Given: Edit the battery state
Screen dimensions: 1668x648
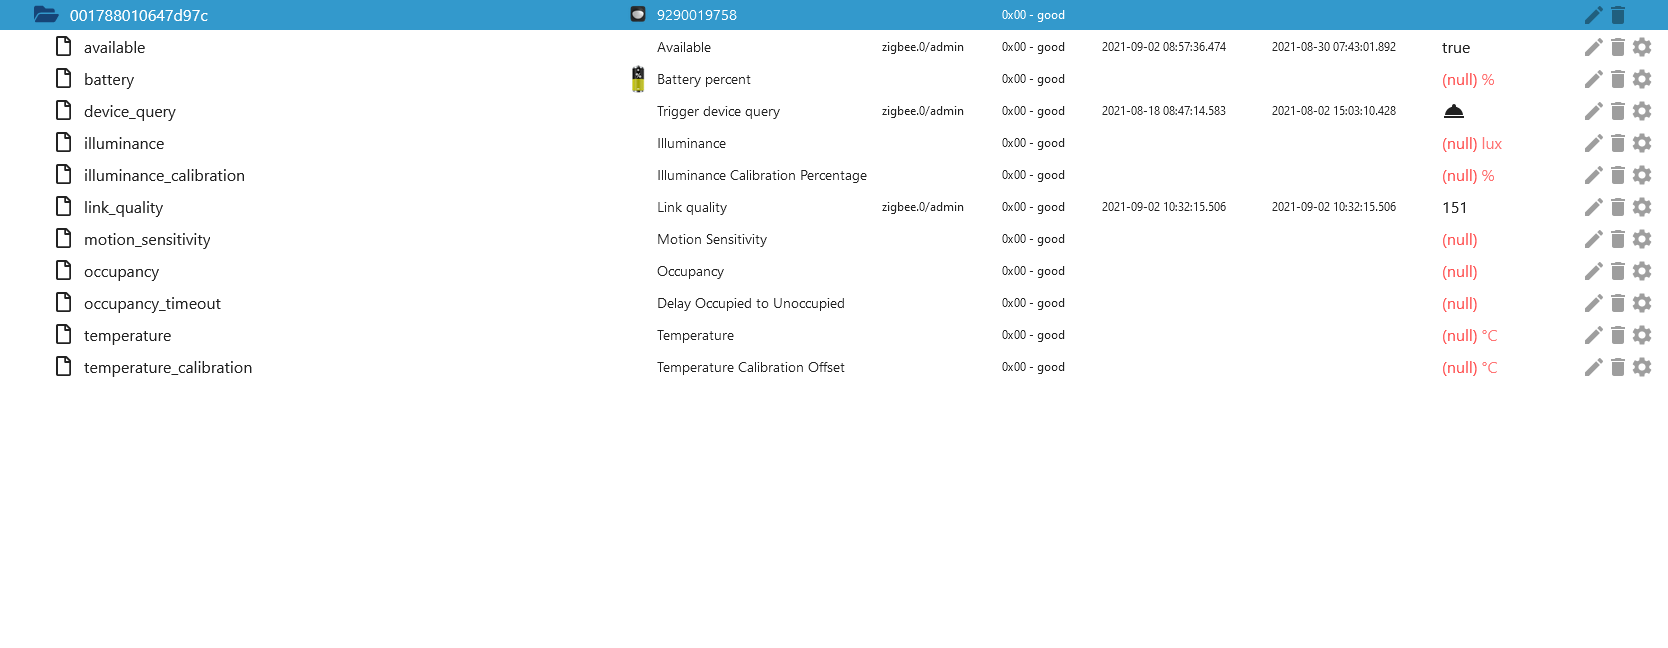Looking at the screenshot, I should [x=1594, y=79].
